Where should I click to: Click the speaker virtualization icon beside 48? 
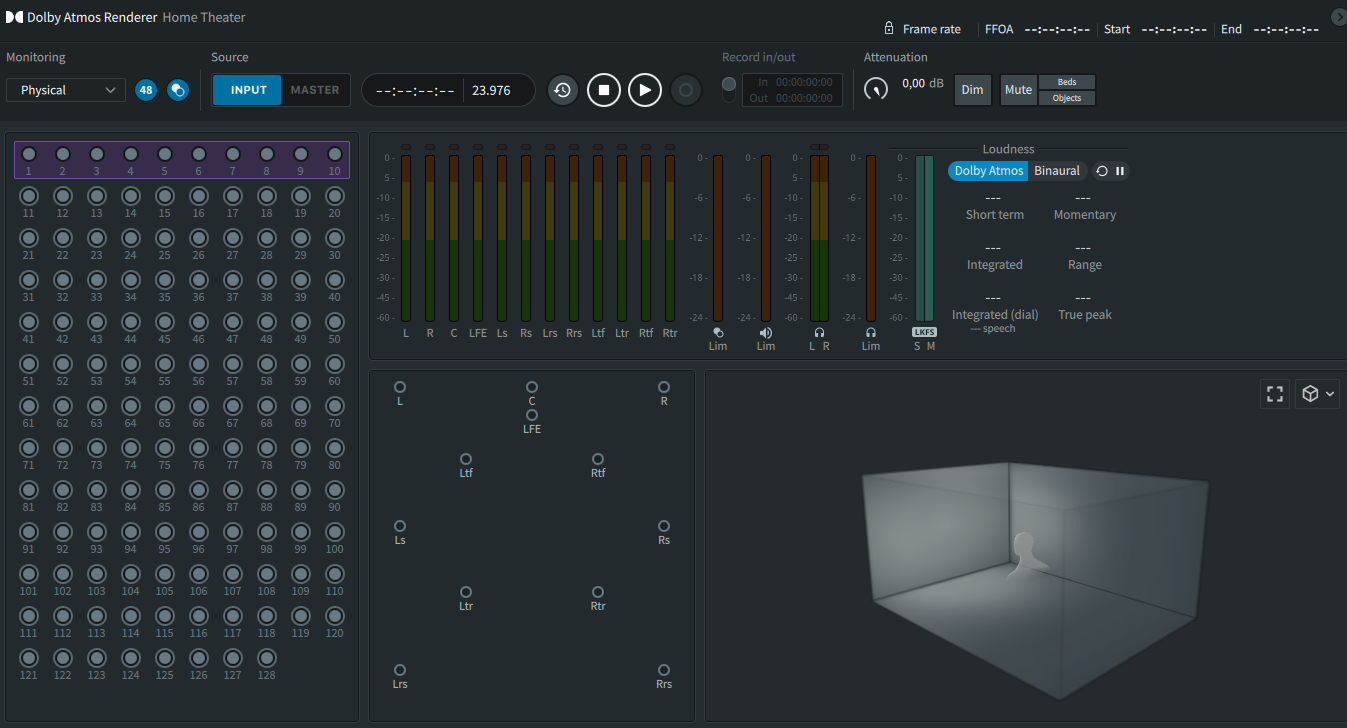[x=178, y=90]
